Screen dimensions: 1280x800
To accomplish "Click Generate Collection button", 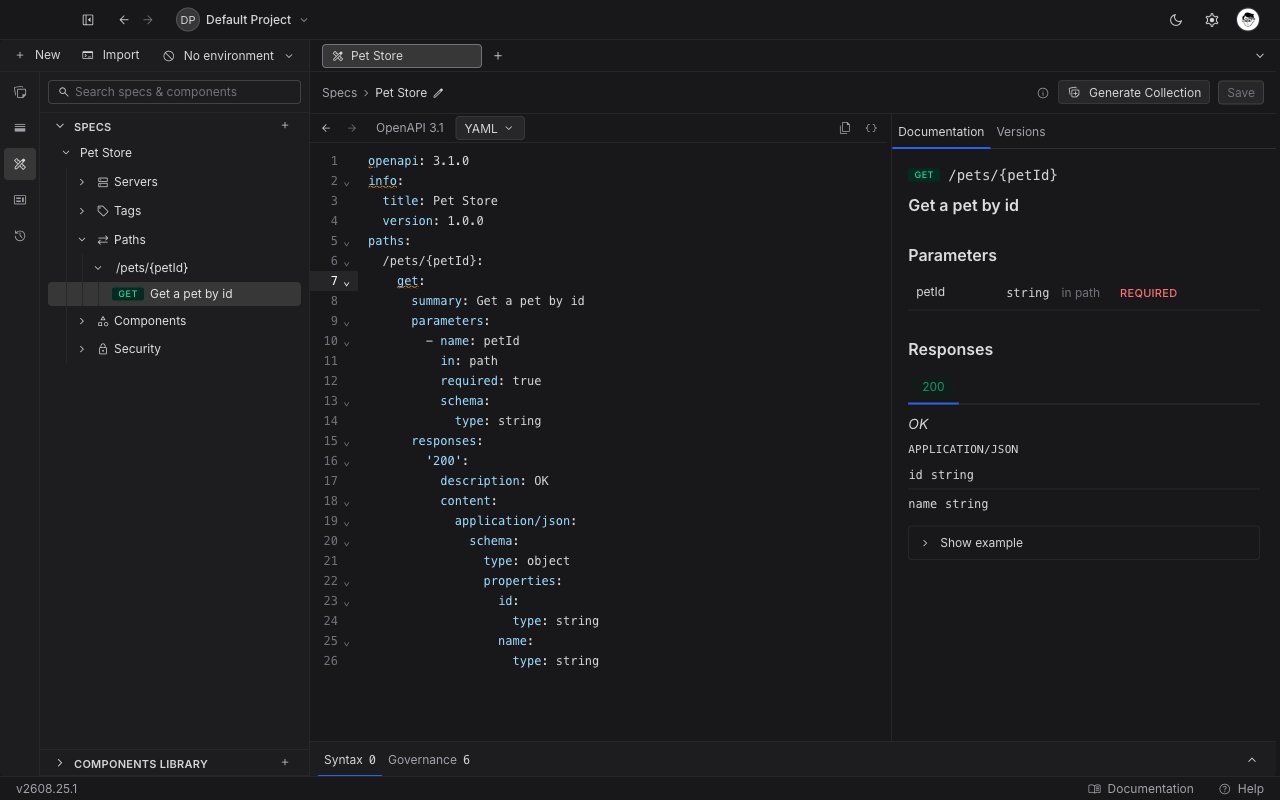I will [x=1134, y=92].
